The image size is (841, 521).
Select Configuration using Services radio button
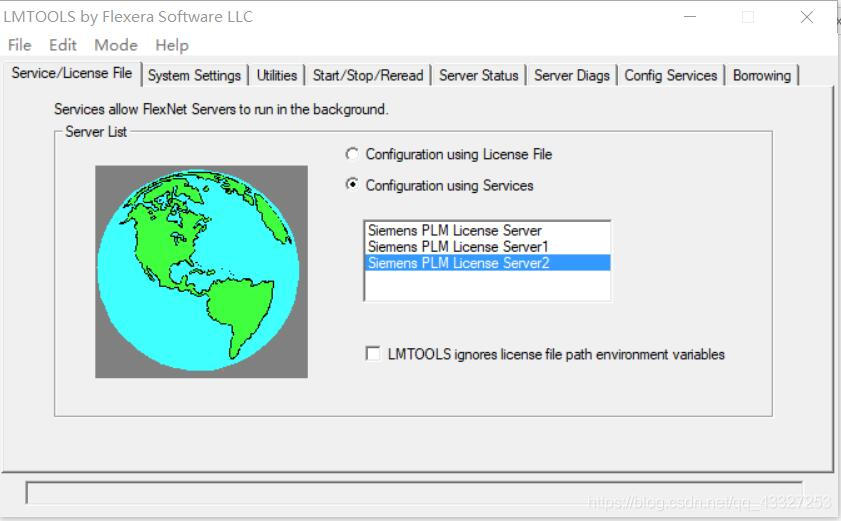(352, 185)
